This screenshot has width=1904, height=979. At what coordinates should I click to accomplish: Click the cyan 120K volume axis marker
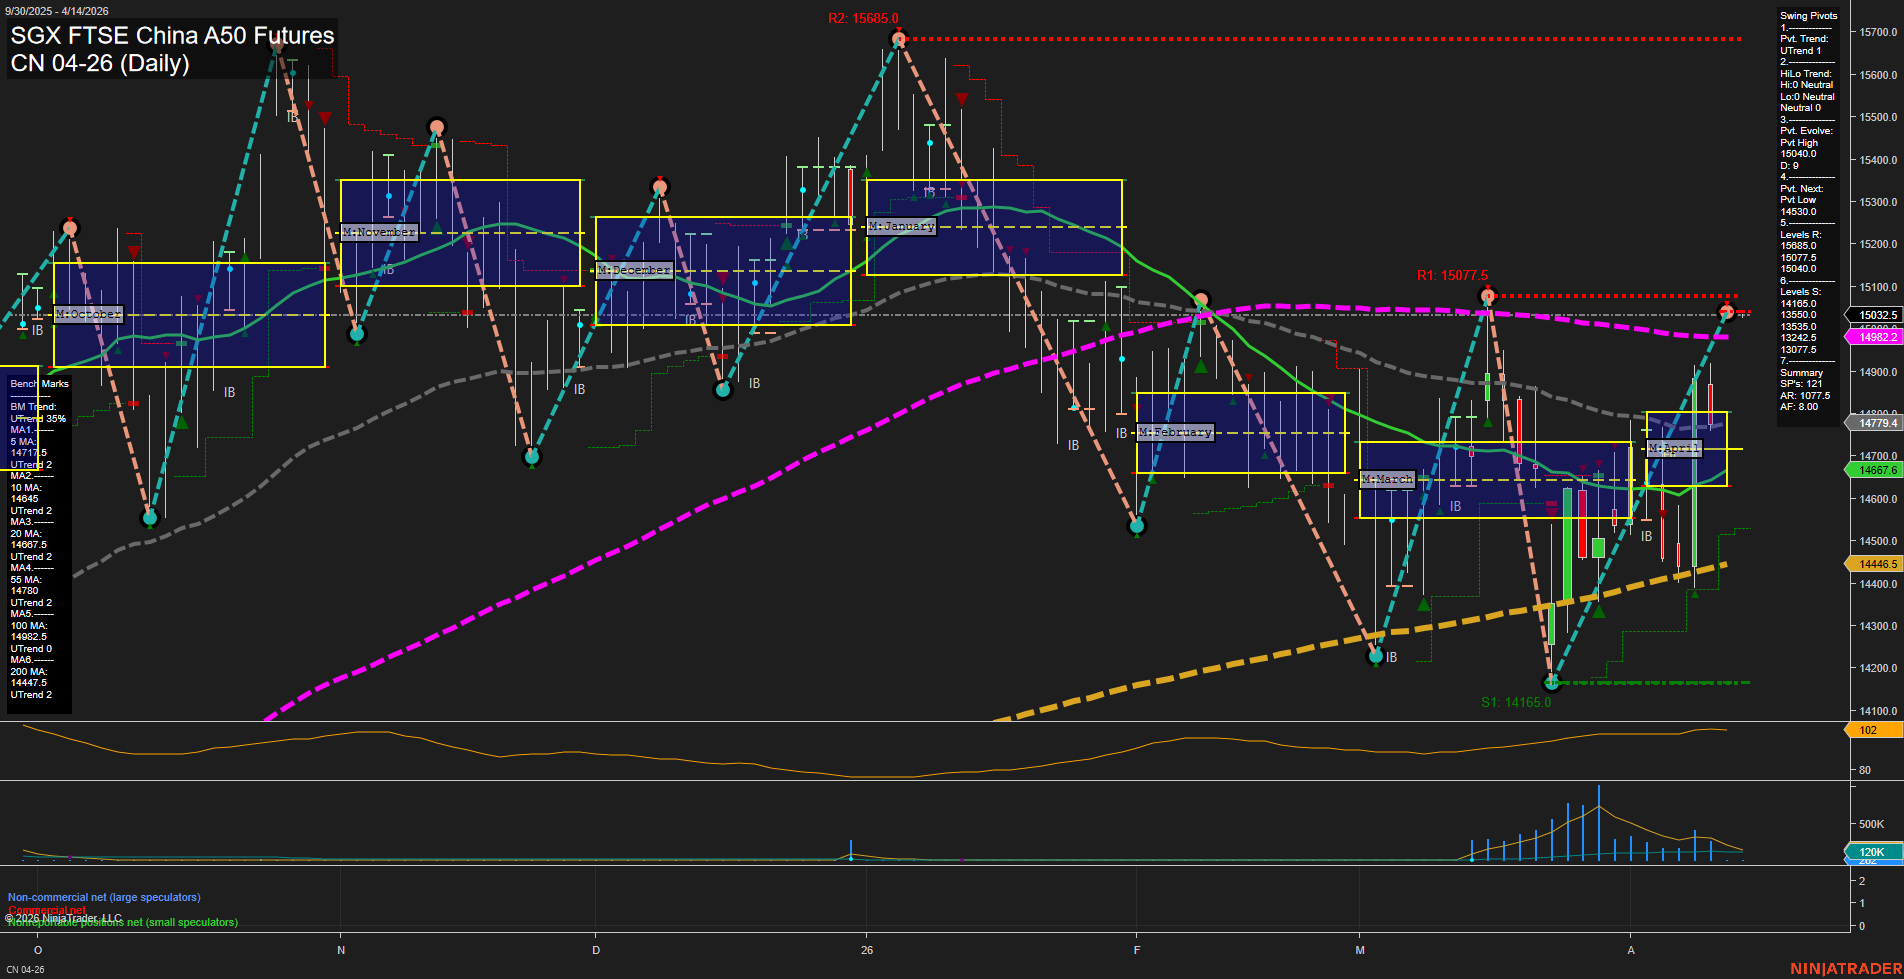click(x=1874, y=852)
